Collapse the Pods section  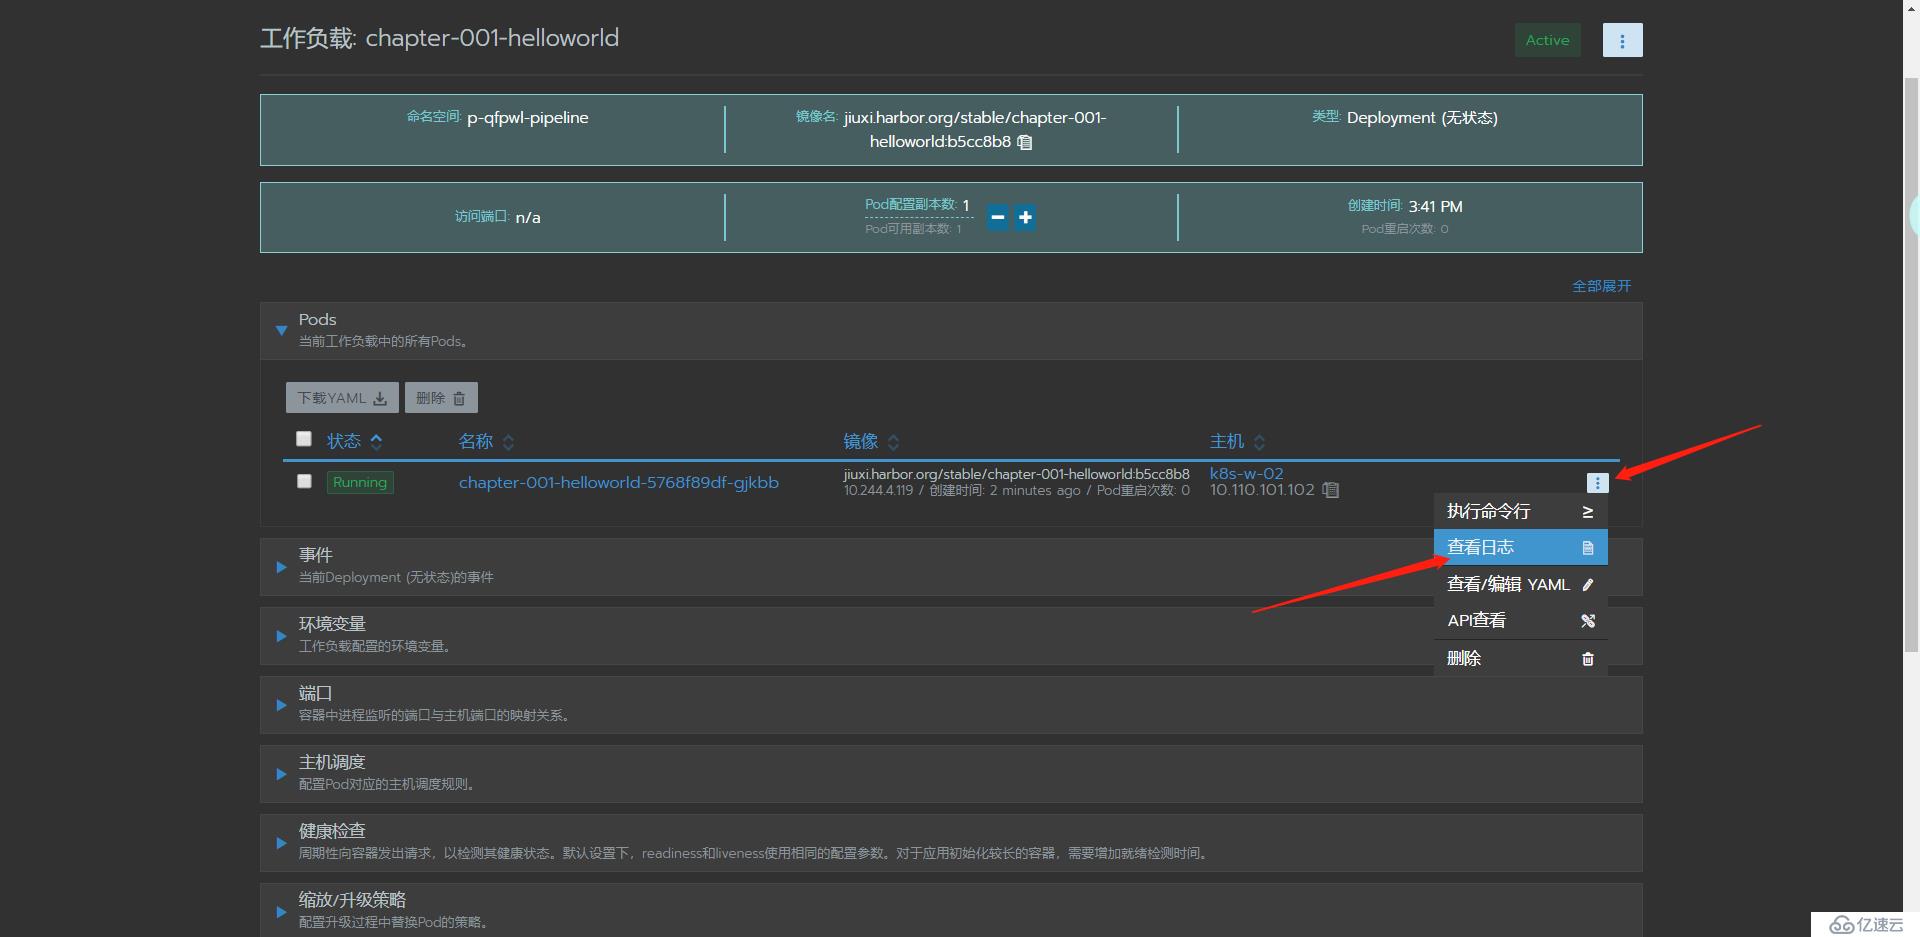coord(281,330)
